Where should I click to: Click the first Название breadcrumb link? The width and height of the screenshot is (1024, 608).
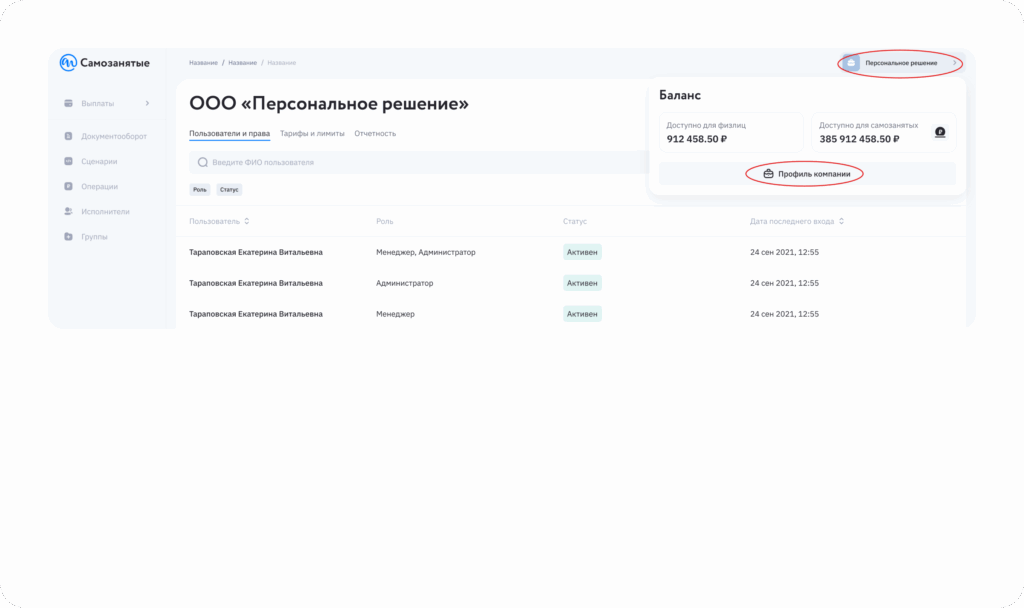coord(203,63)
